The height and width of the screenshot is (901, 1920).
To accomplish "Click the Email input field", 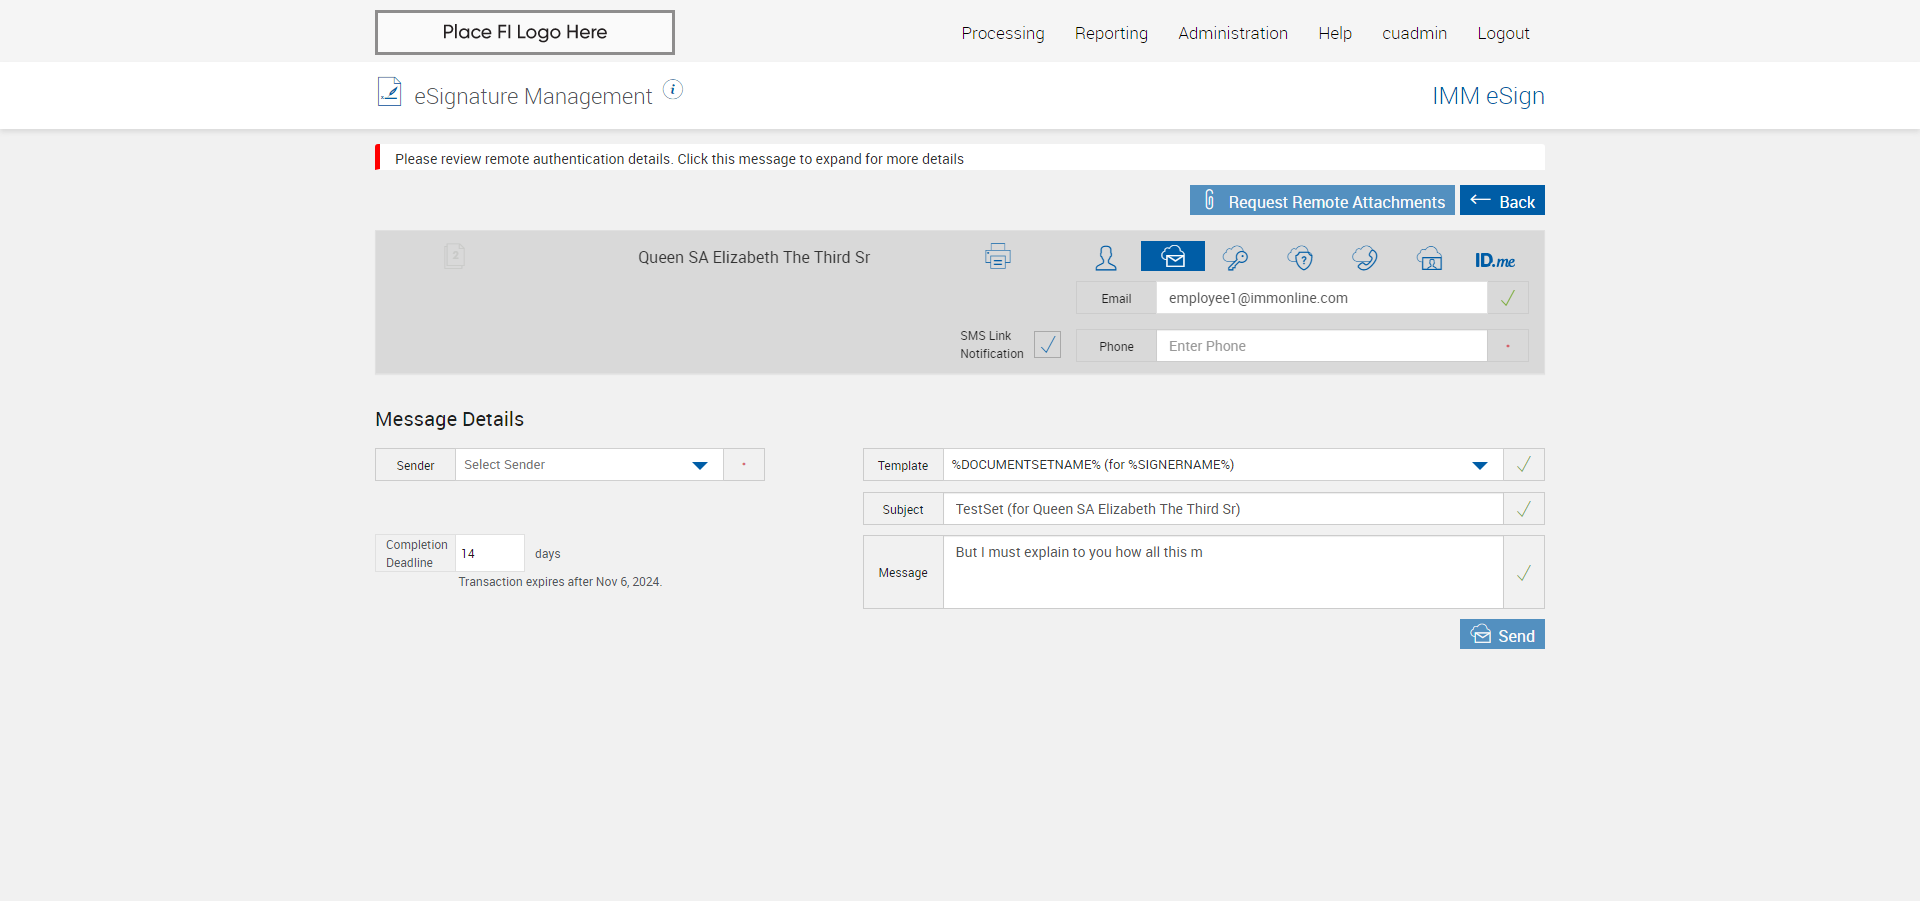I will (x=1322, y=298).
